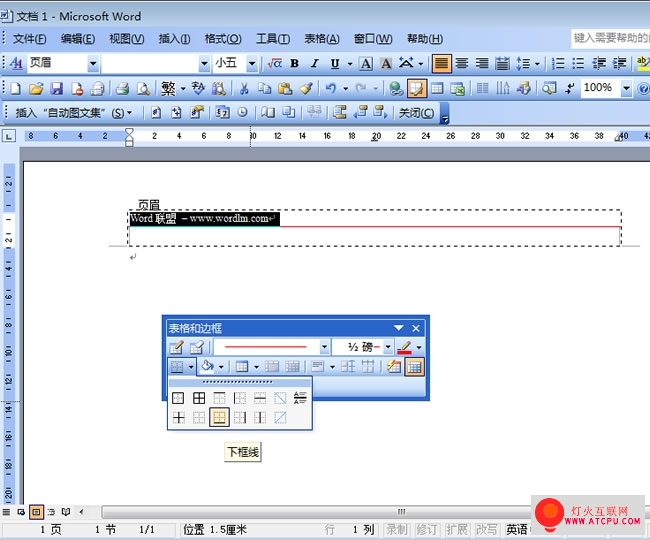Expand the line weight ½ 磅 dropdown
The height and width of the screenshot is (540, 650).
click(388, 347)
